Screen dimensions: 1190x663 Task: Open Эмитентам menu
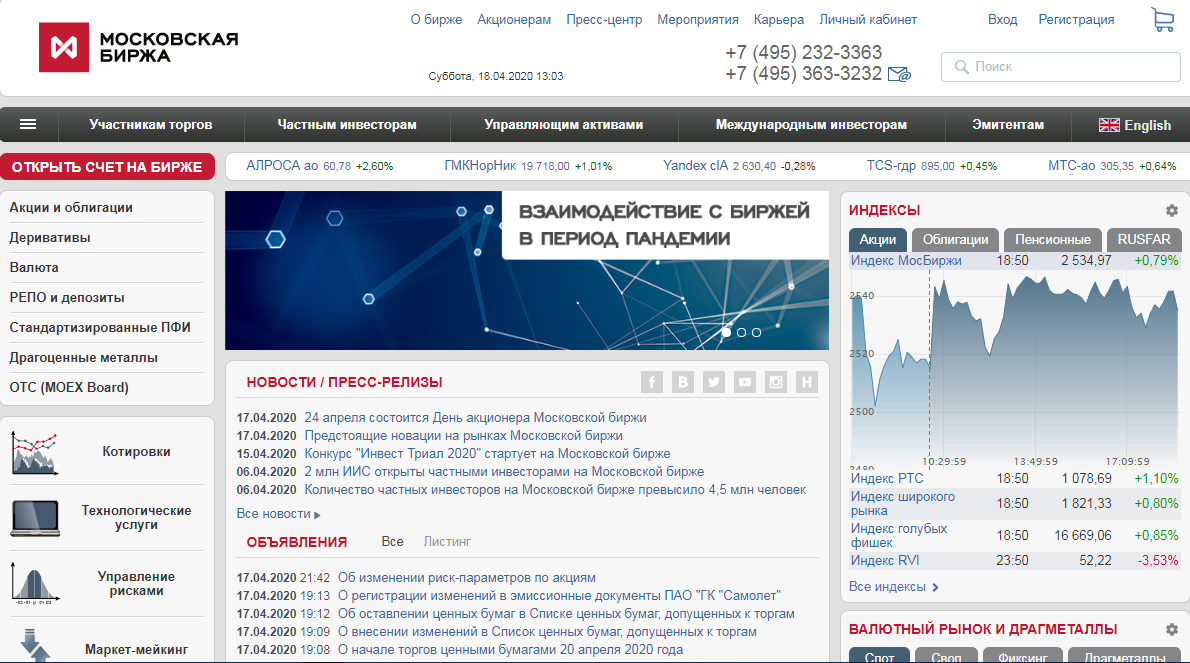(1008, 124)
